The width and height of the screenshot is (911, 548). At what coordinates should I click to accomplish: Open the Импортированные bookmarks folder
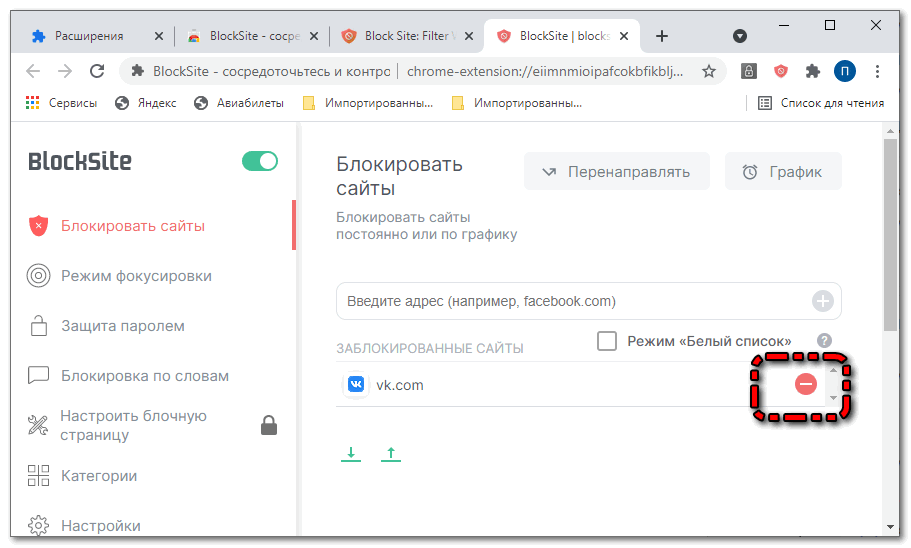click(368, 102)
